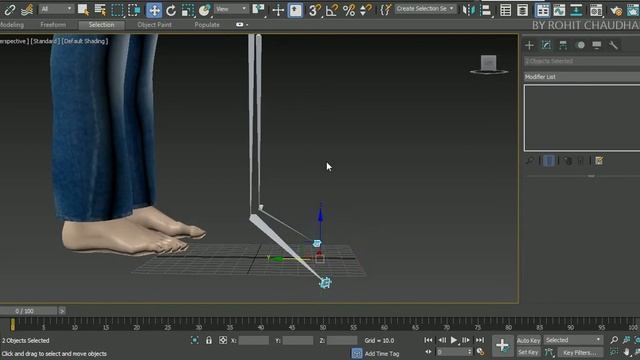Image resolution: width=640 pixels, height=360 pixels.
Task: Open the Schematic View icon
Action: [576, 10]
